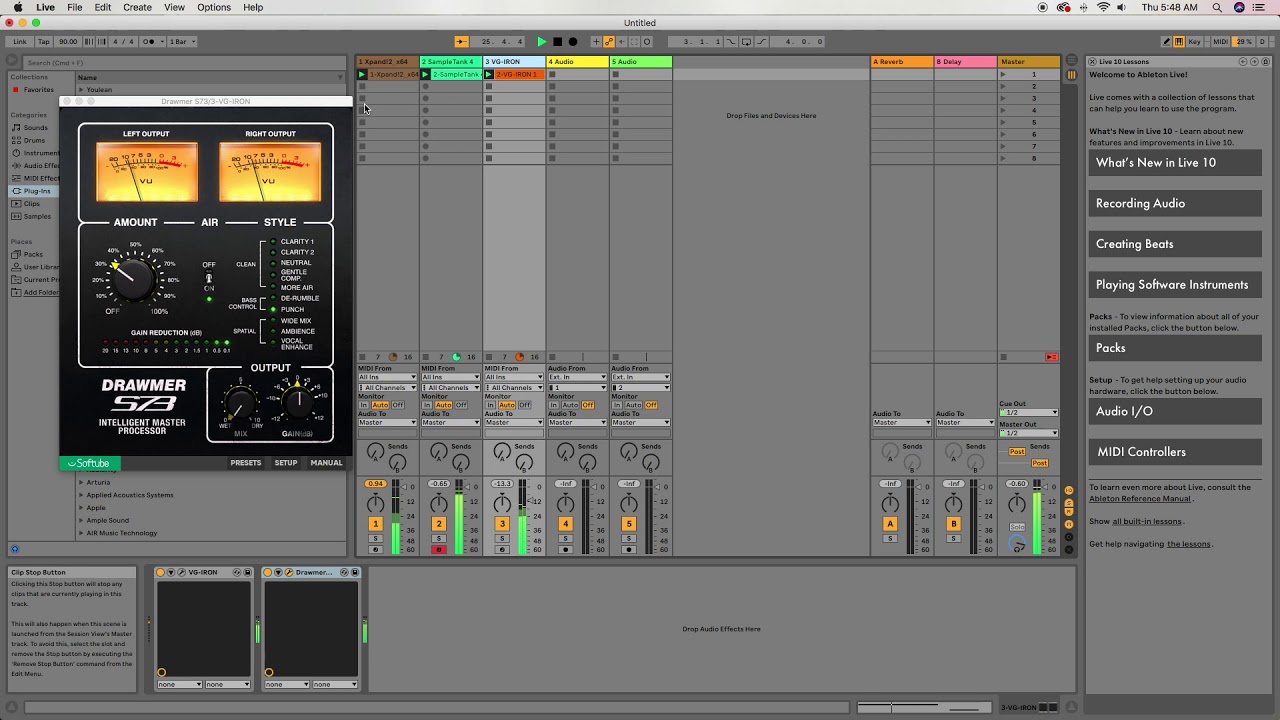Toggle track 1 activator button

375,524
